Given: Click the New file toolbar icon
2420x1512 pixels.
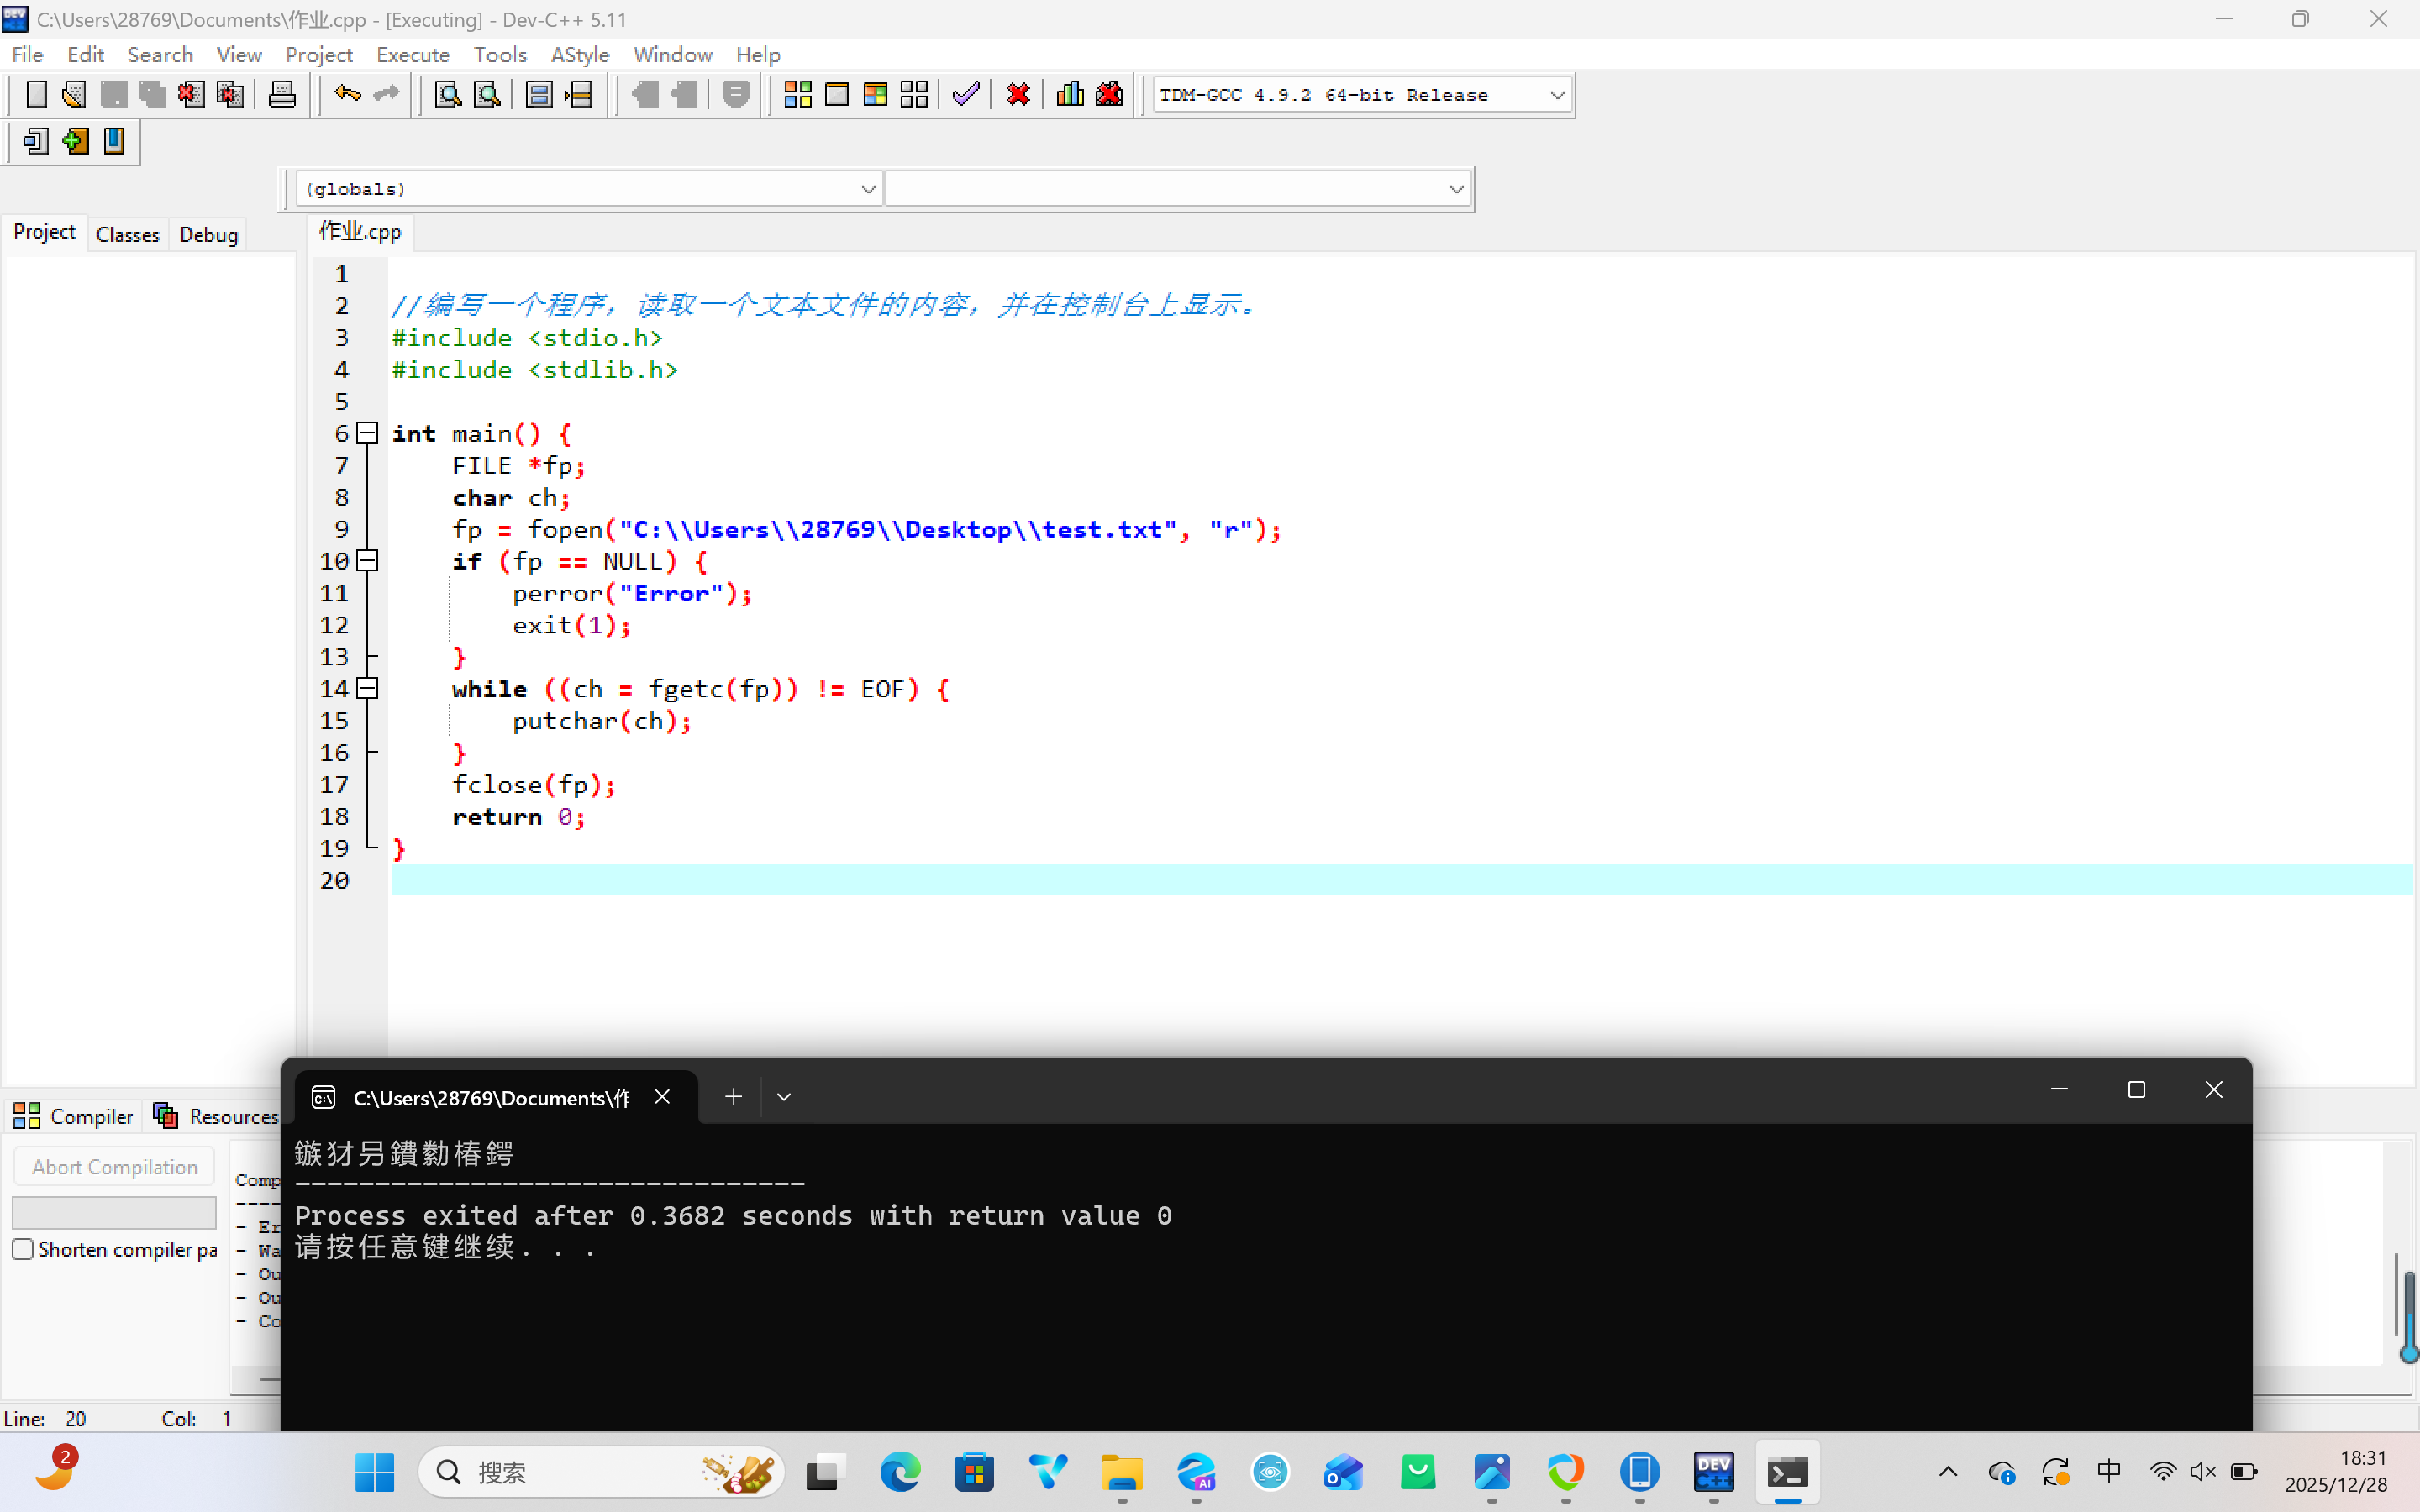Looking at the screenshot, I should point(36,95).
